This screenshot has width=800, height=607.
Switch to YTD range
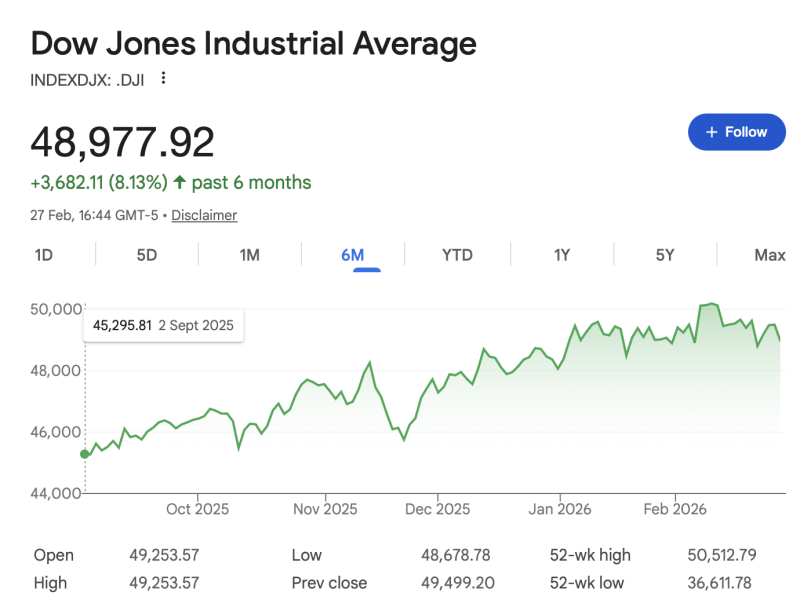coord(457,255)
